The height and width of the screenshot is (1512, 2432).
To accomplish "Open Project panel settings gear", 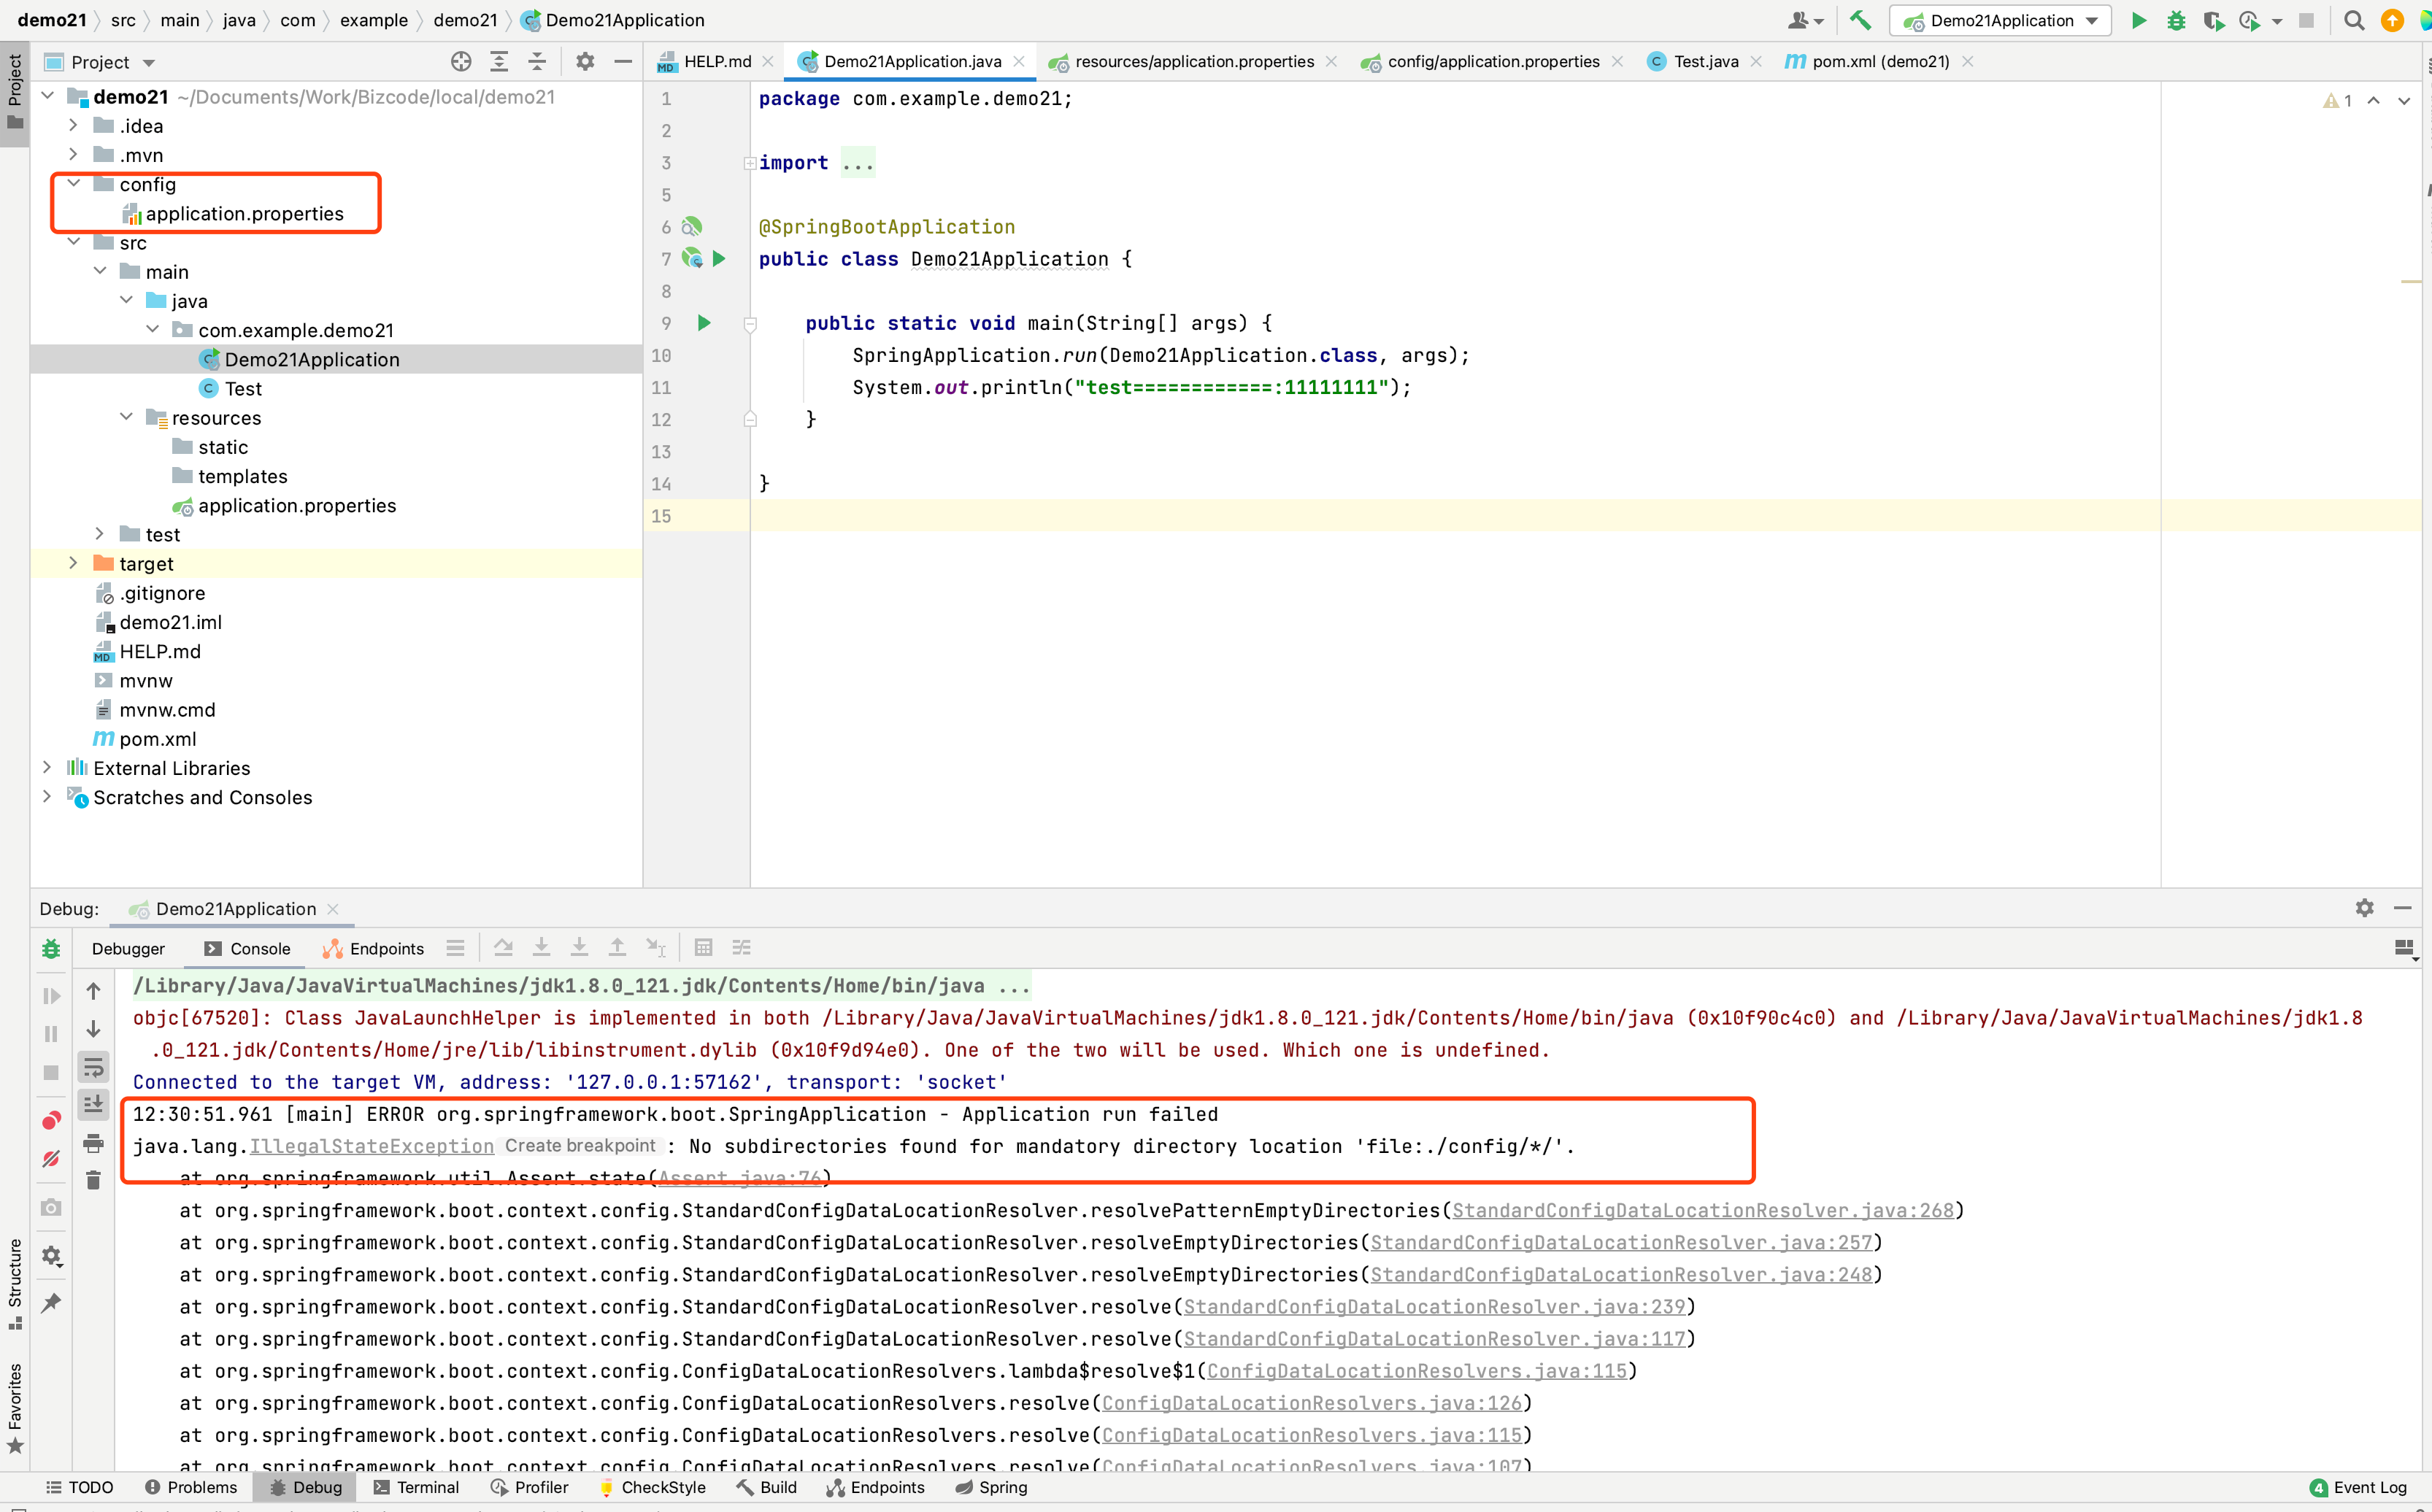I will [585, 62].
